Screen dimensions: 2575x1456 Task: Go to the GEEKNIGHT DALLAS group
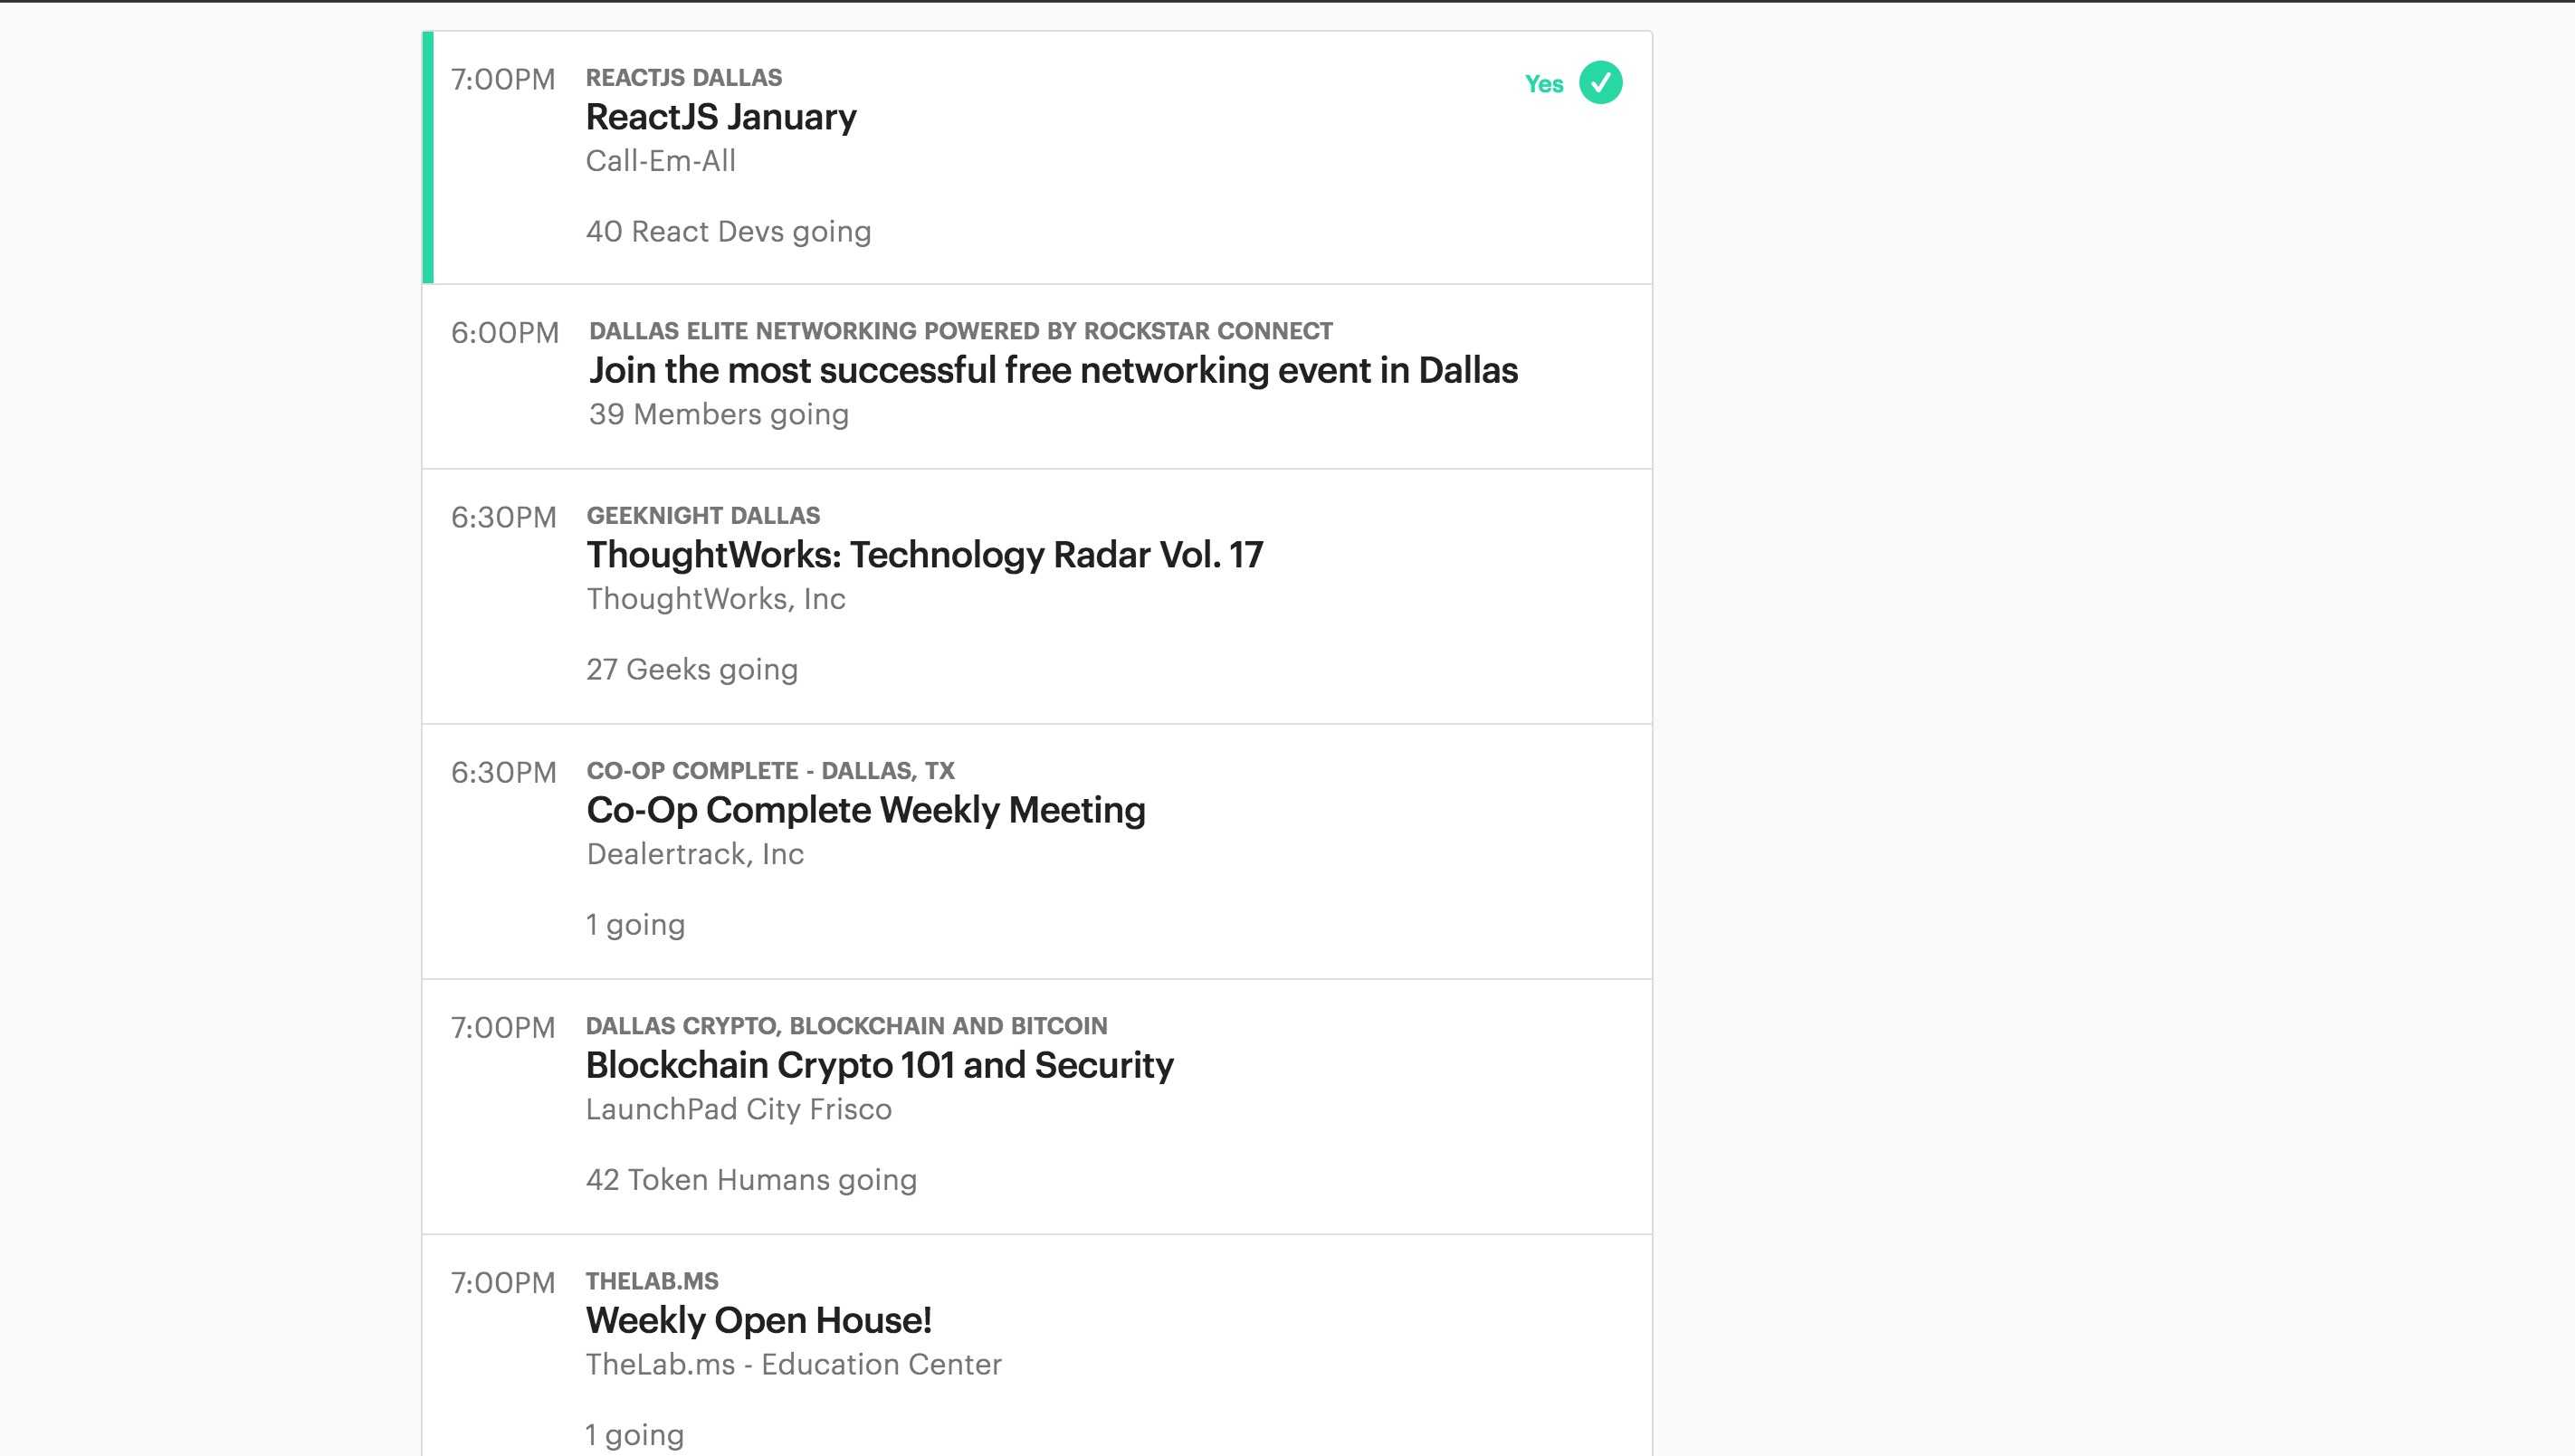pyautogui.click(x=702, y=516)
